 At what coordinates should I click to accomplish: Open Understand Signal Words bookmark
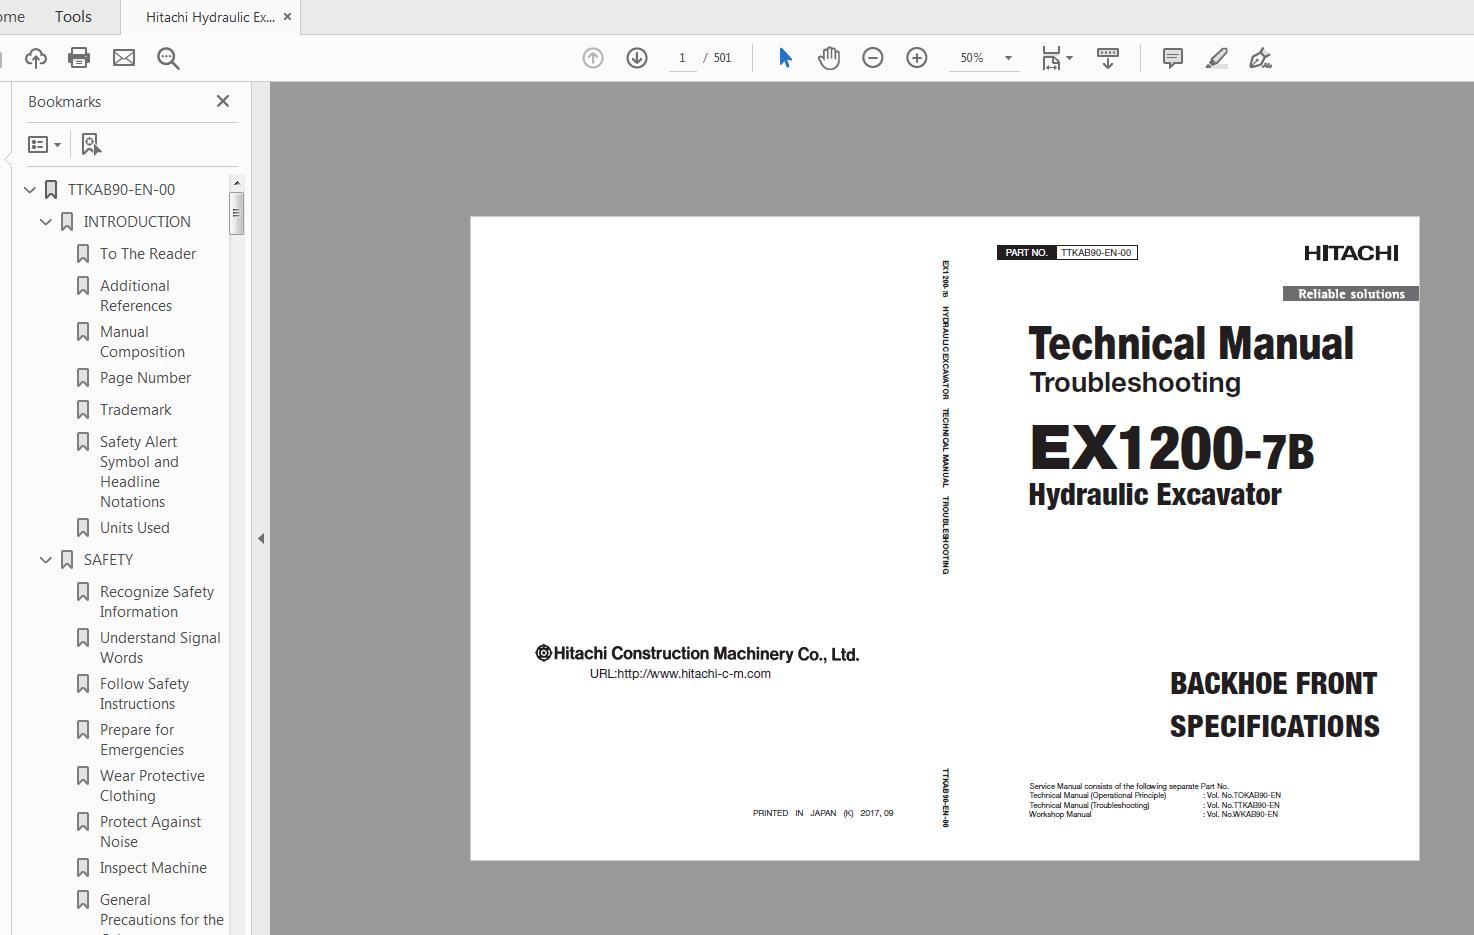click(x=160, y=647)
